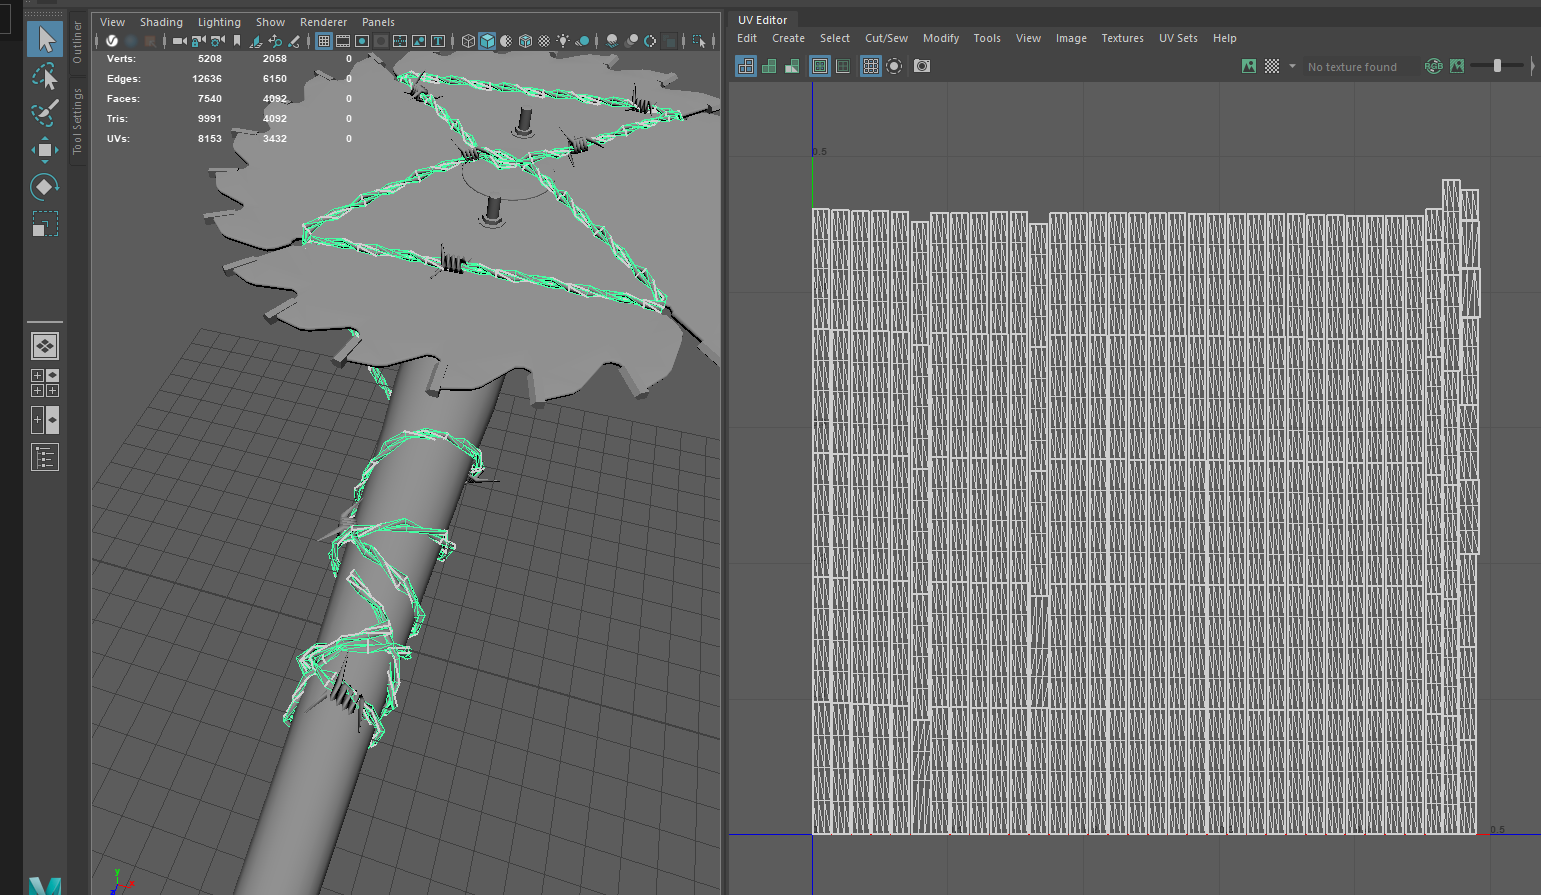Viewport: 1541px width, 895px height.
Task: Open camera attributes icon
Action: coord(217,41)
